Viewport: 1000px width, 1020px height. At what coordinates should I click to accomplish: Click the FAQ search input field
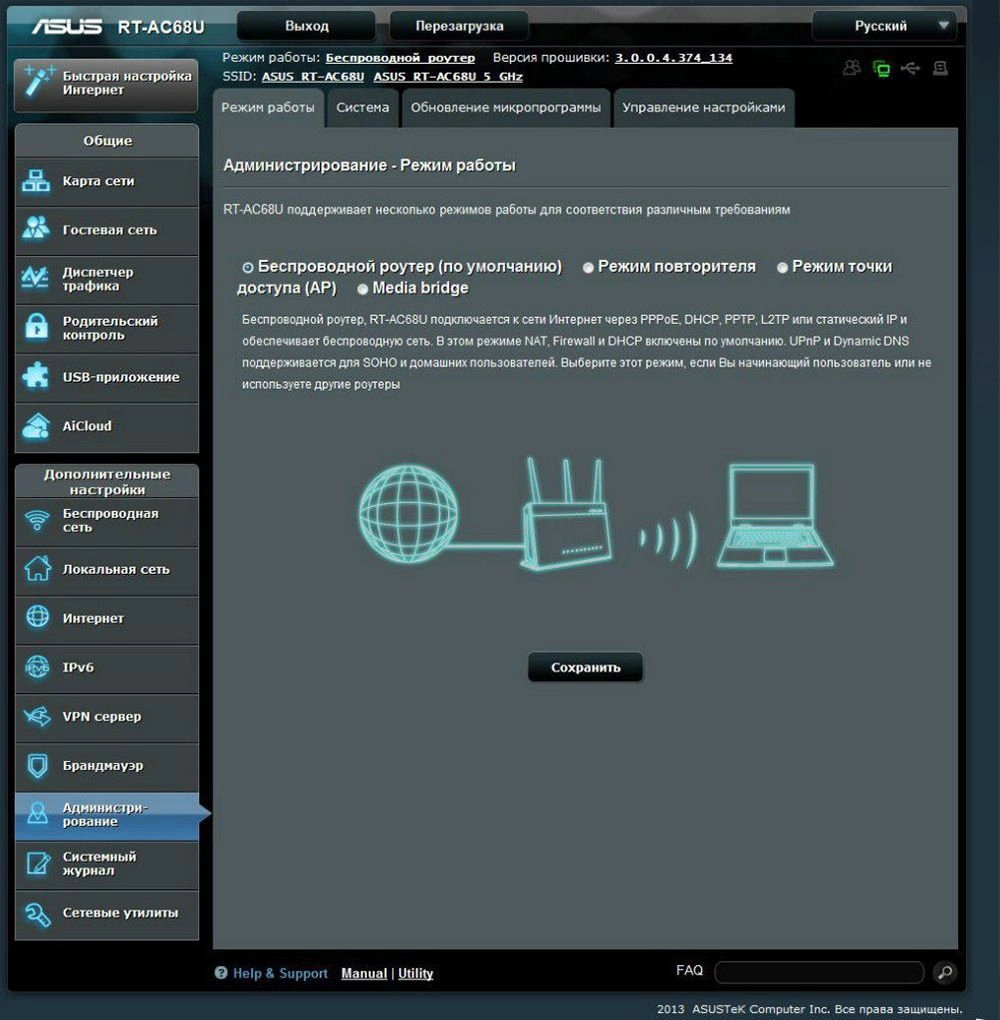point(819,973)
